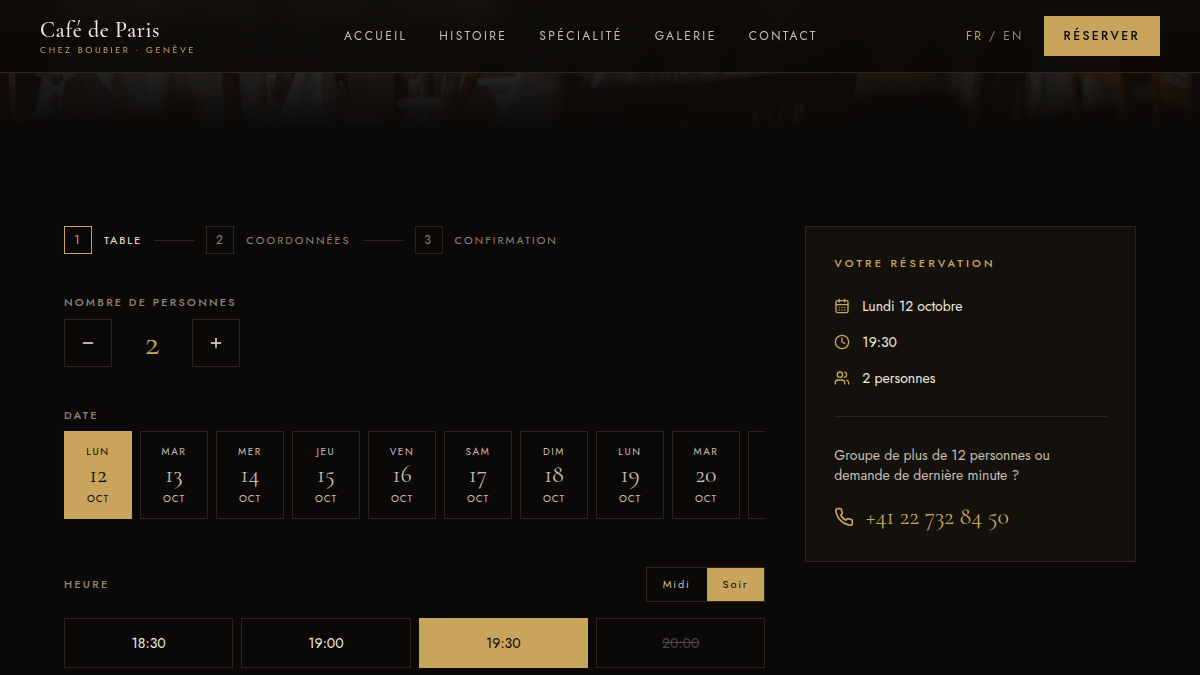Screen dimensions: 1200x675
Task: Click the calendar icon beside Lundi 12 octobre
Action: pos(842,306)
